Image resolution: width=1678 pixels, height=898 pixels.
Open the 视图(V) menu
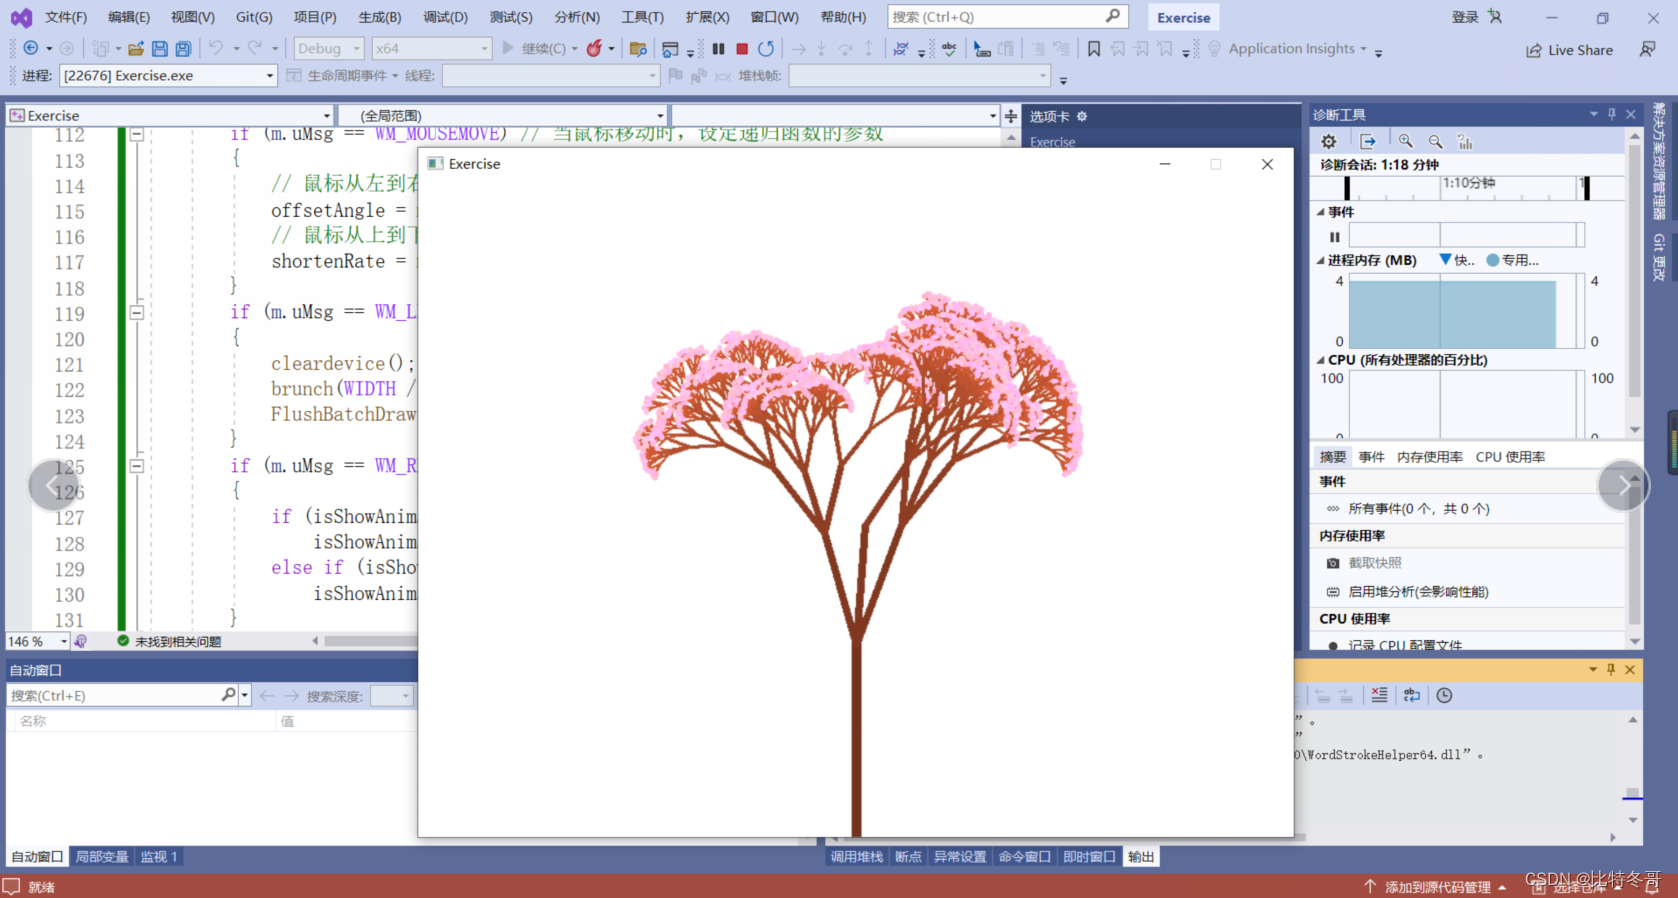[x=192, y=17]
